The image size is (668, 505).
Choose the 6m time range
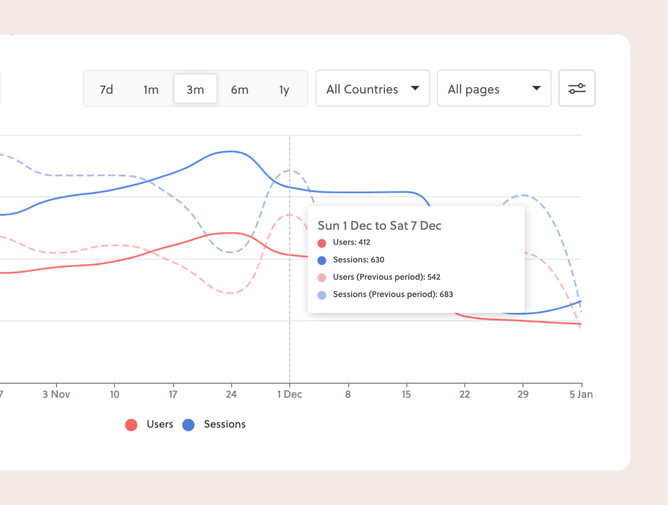(240, 90)
